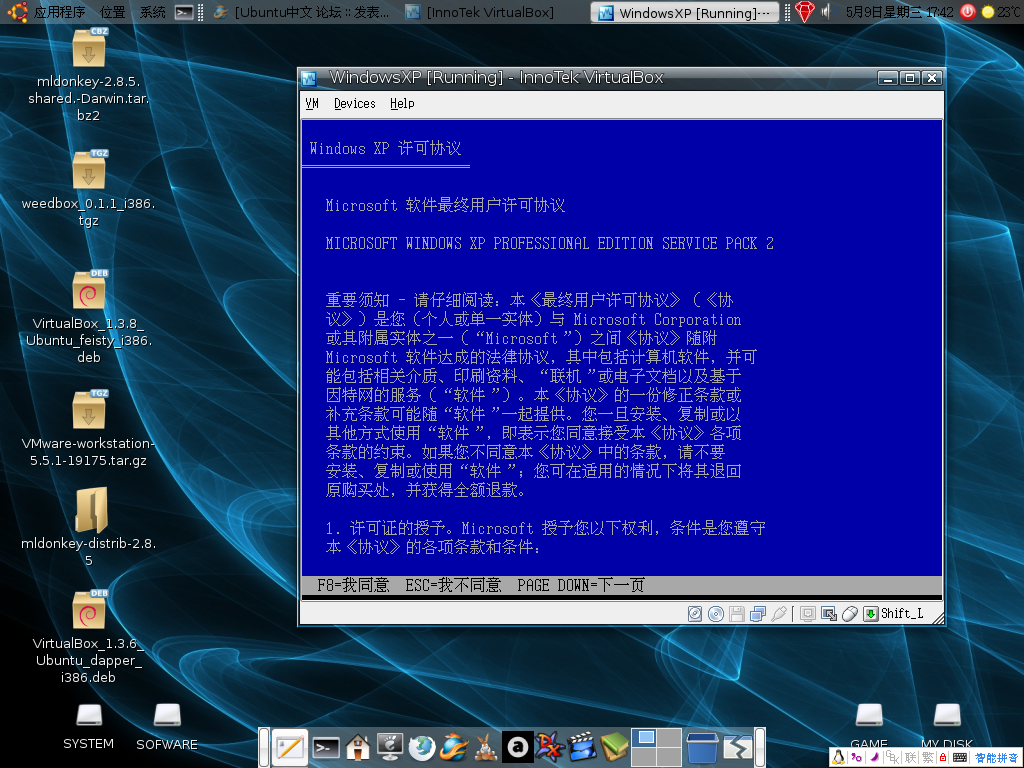Open the Help menu in VirtualBox

coord(402,104)
